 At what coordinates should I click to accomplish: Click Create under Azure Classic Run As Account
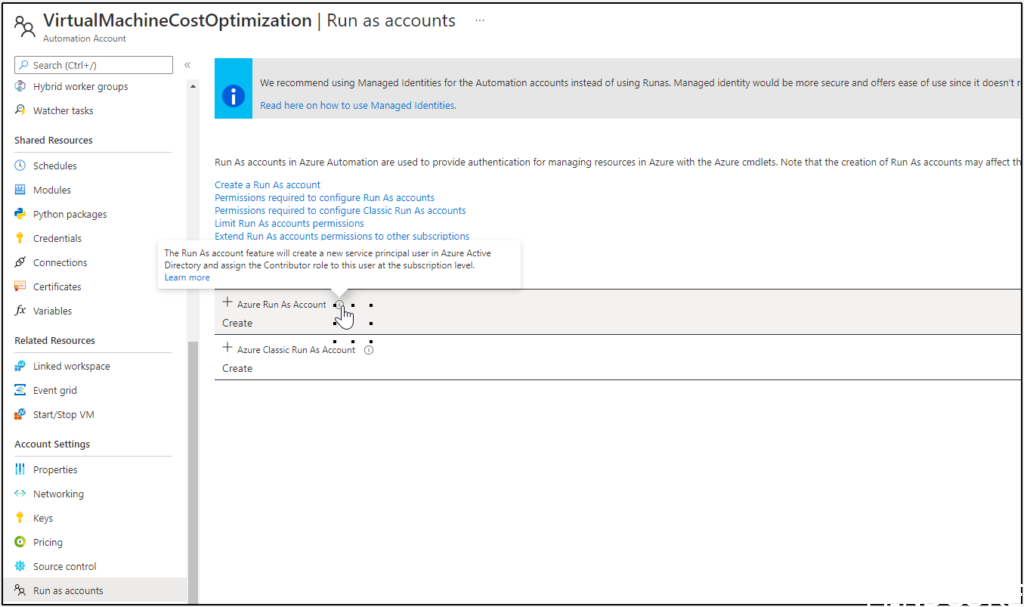pos(237,369)
